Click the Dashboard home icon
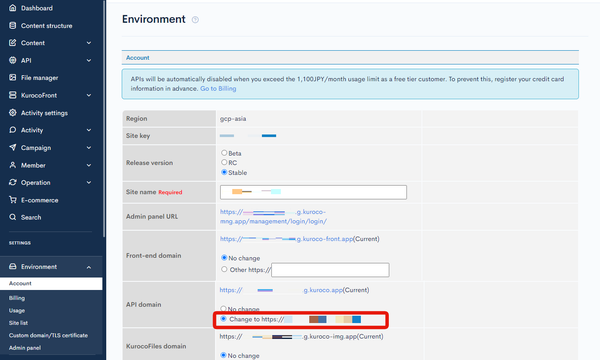 [13, 8]
